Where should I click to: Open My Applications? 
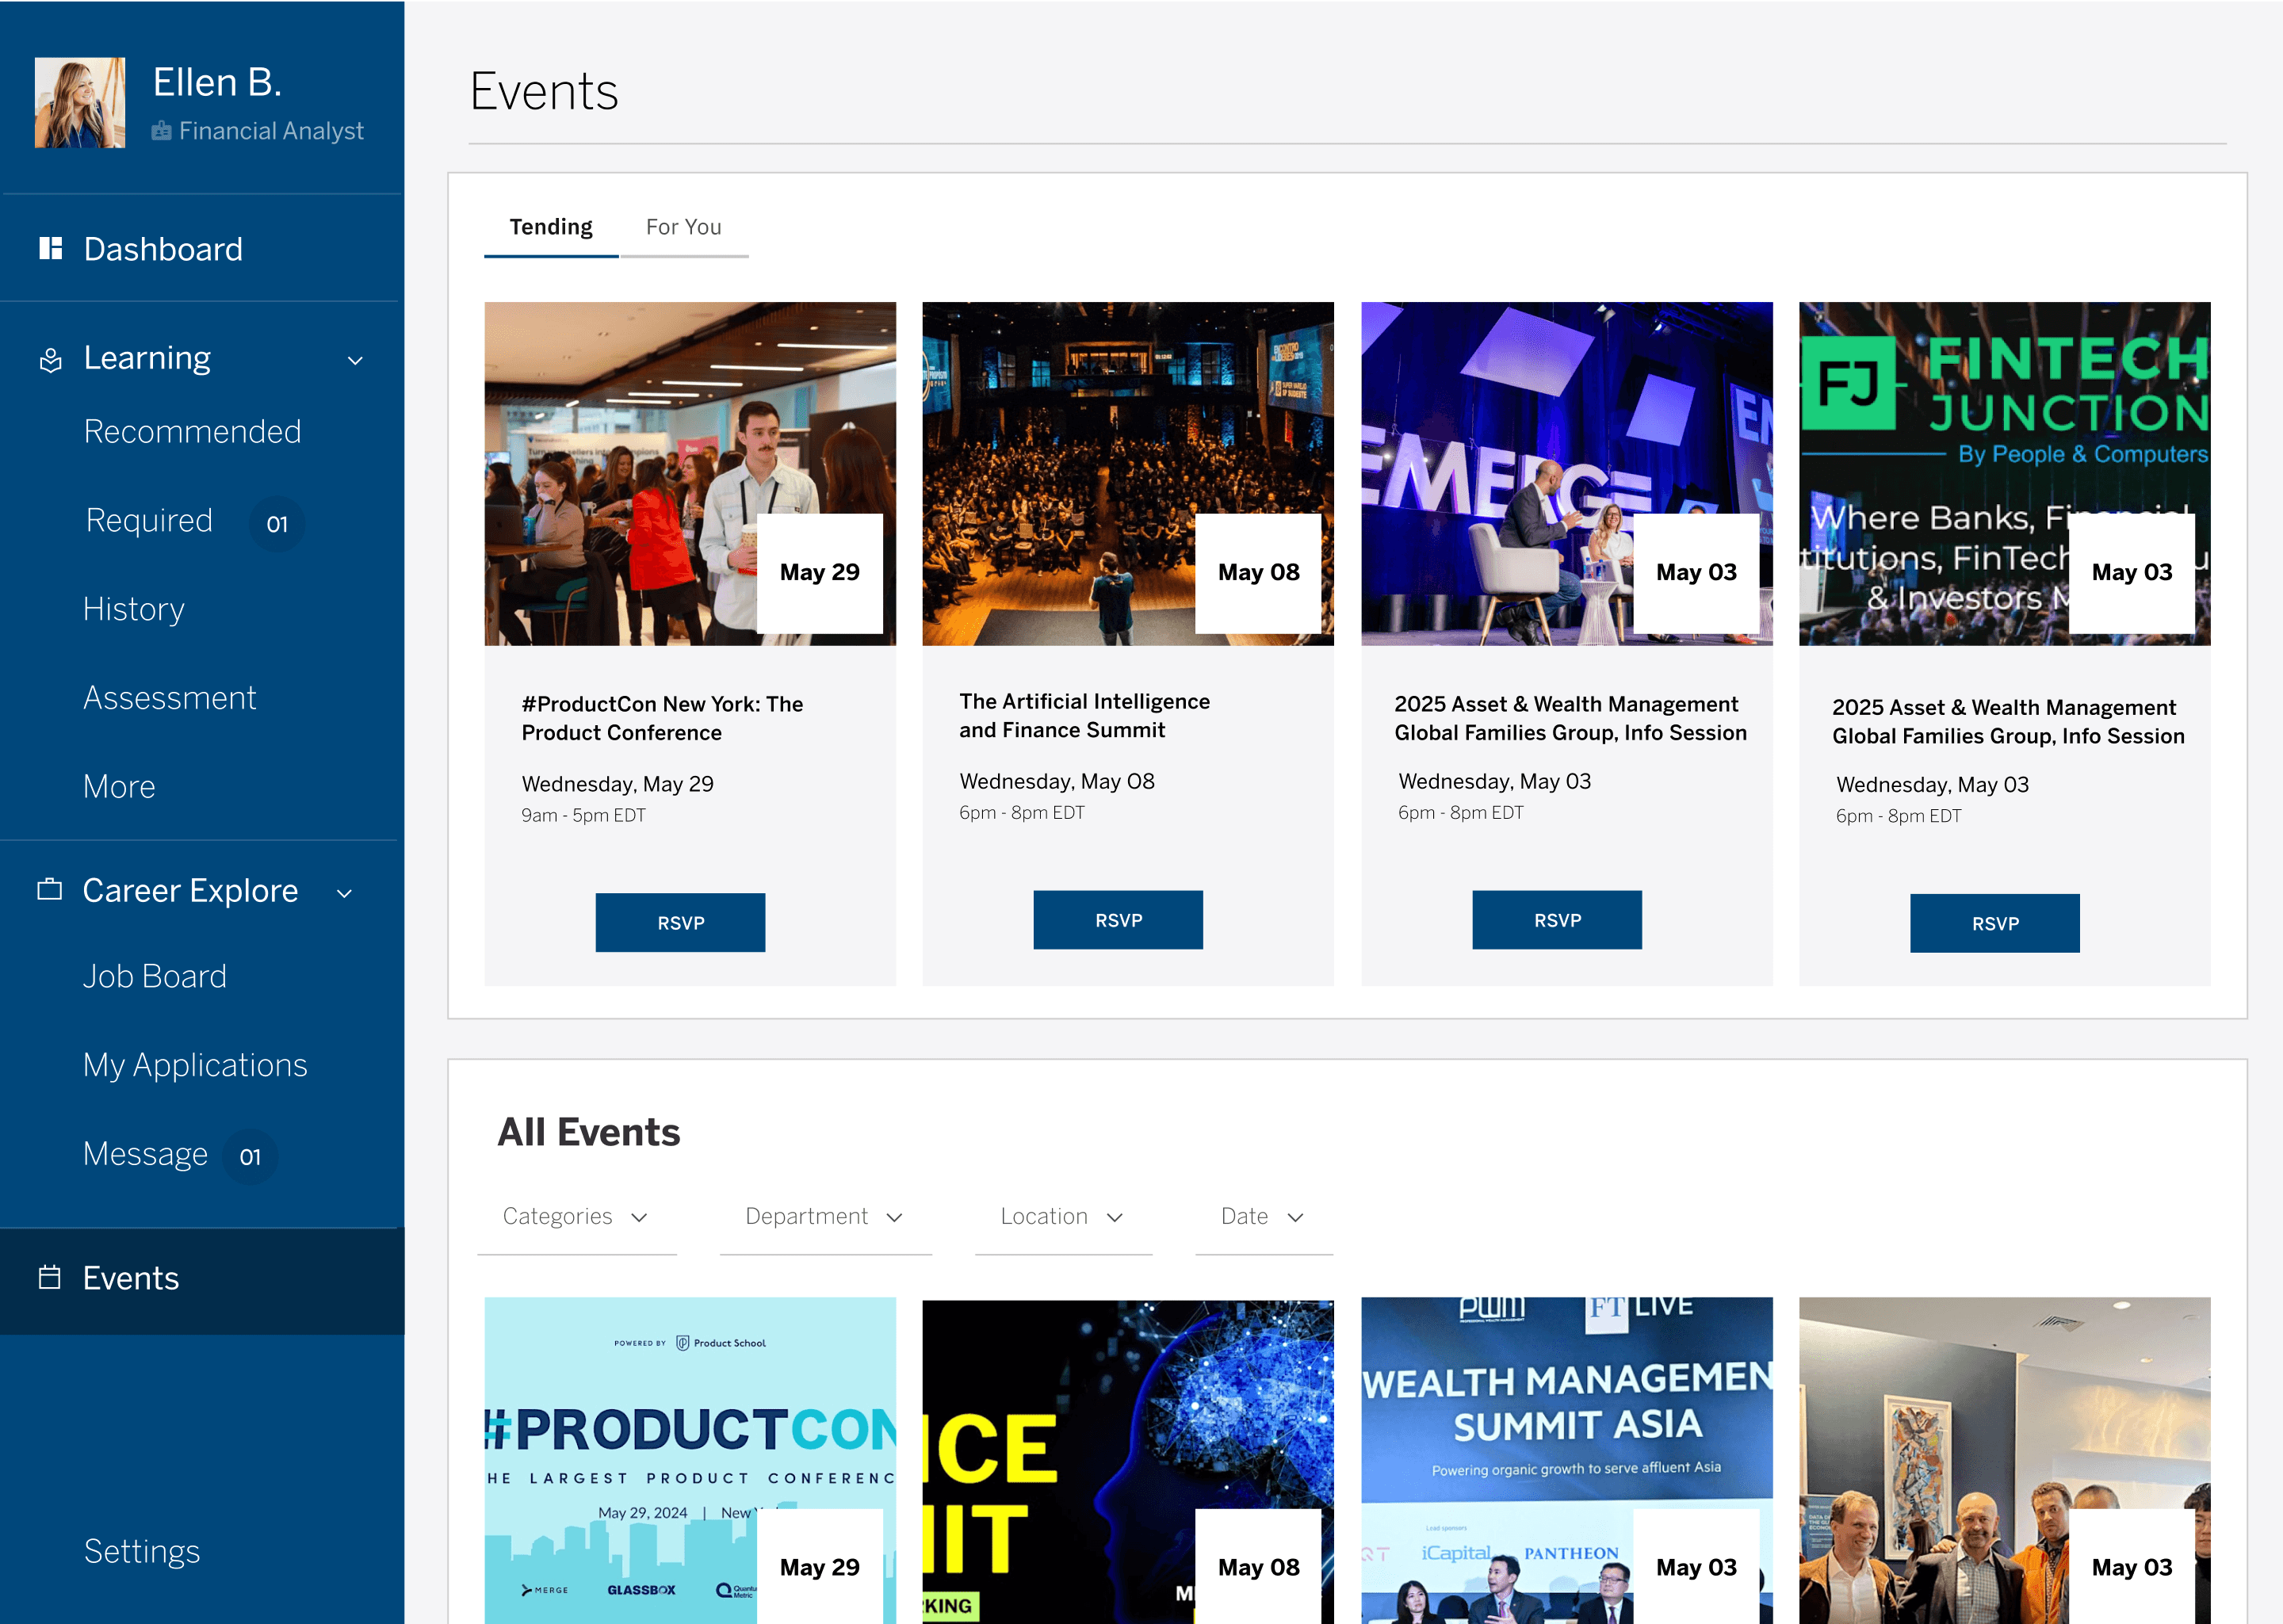[195, 1065]
